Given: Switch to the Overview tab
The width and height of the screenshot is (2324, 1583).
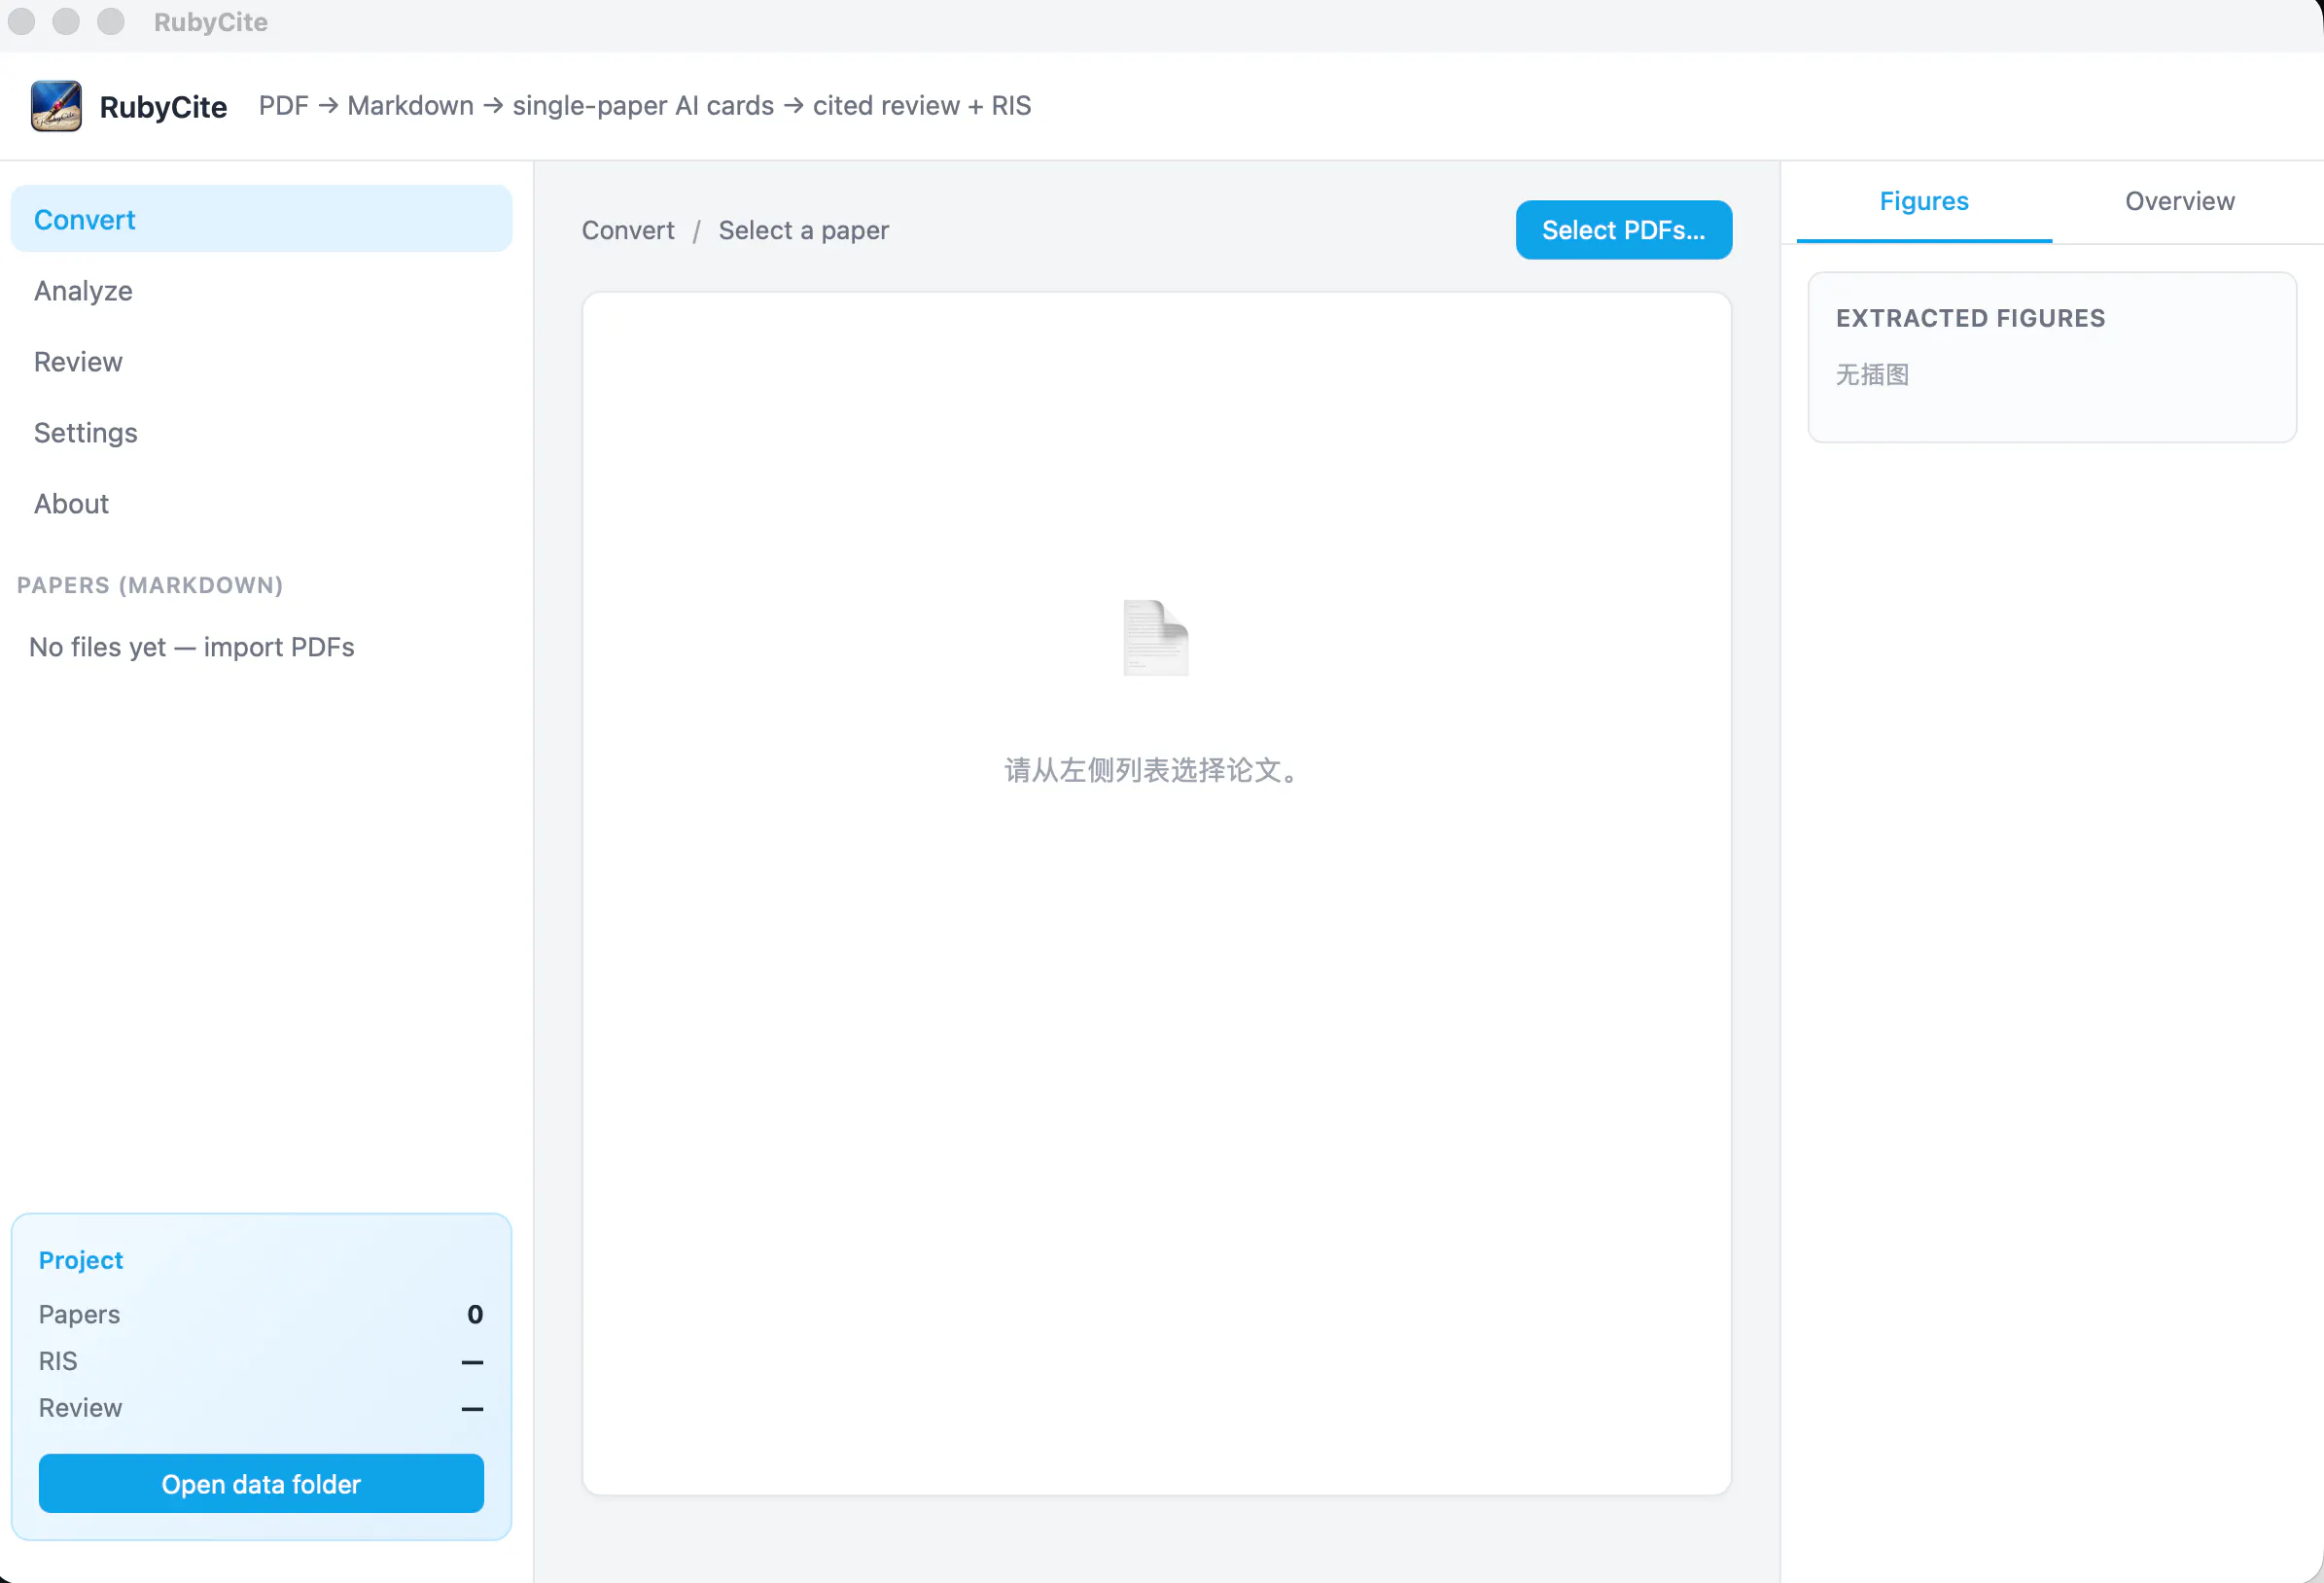Looking at the screenshot, I should point(2179,201).
